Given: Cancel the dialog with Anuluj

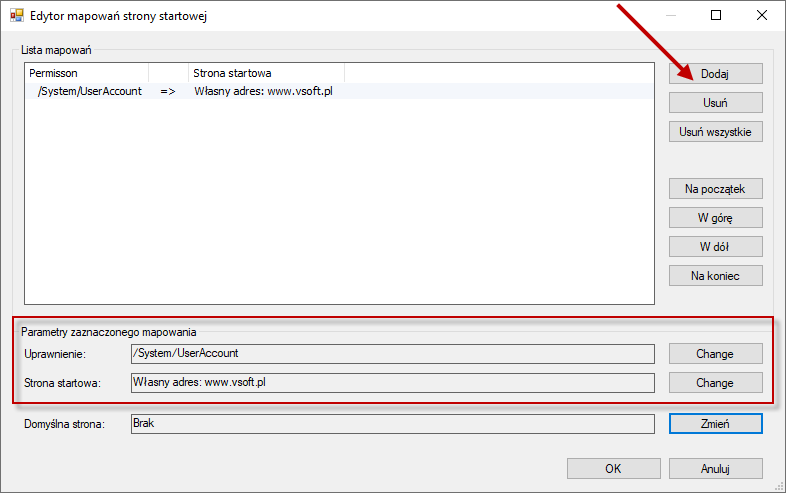Looking at the screenshot, I should 715,469.
